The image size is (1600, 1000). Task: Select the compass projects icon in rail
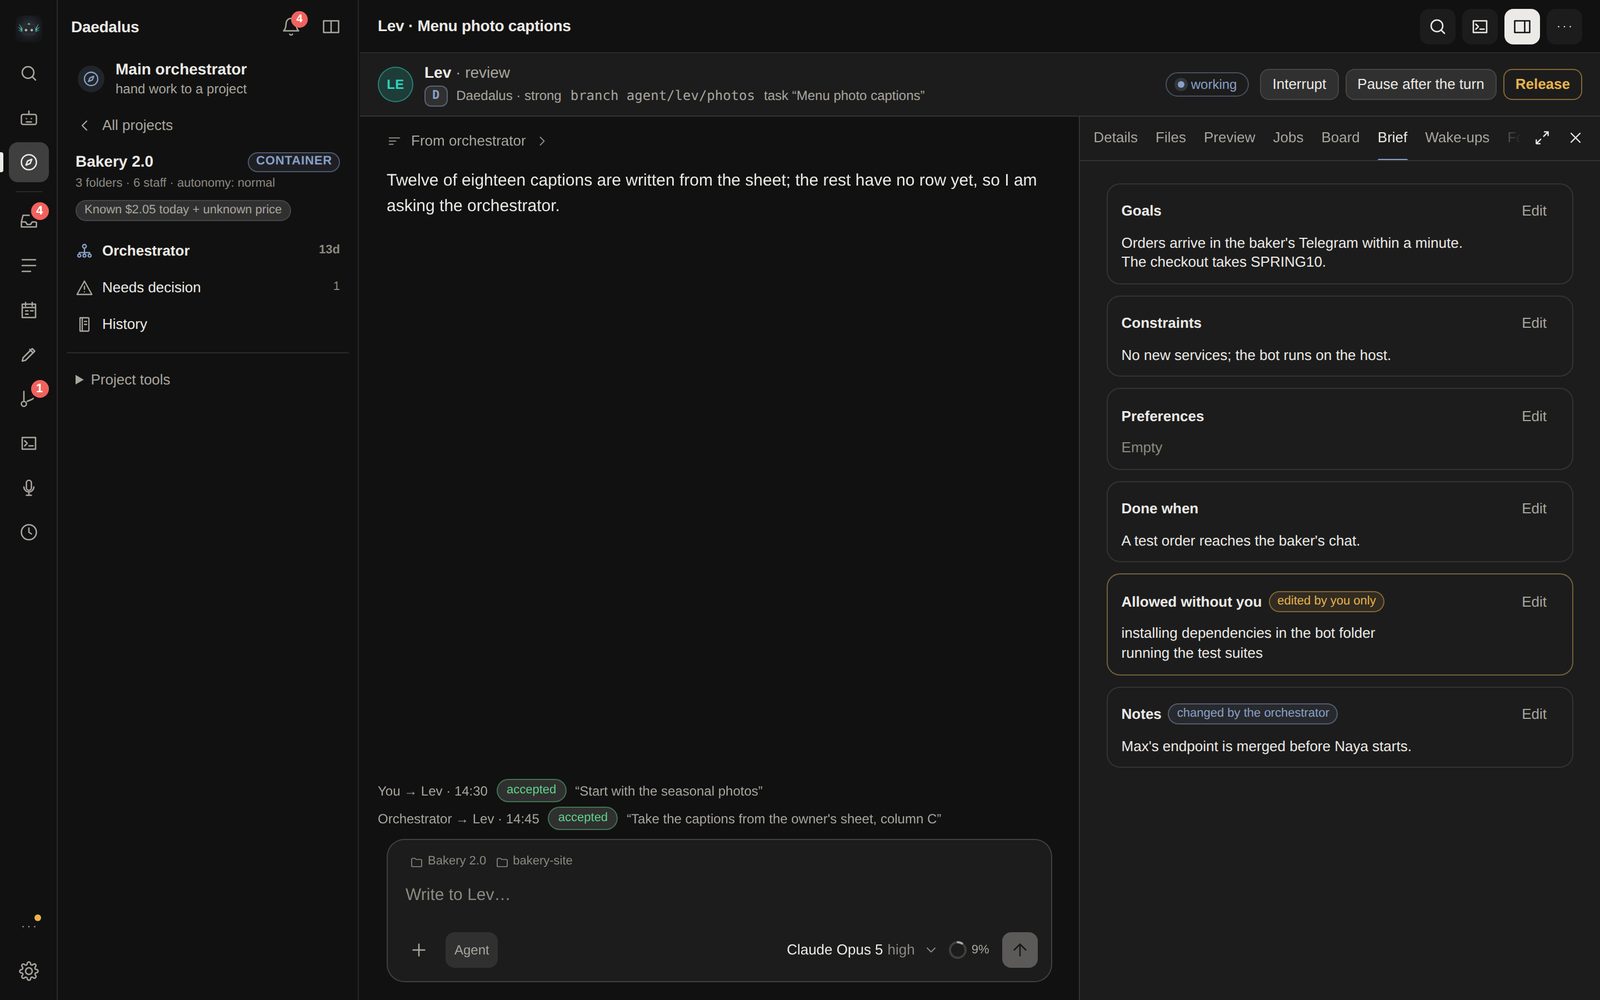click(28, 162)
